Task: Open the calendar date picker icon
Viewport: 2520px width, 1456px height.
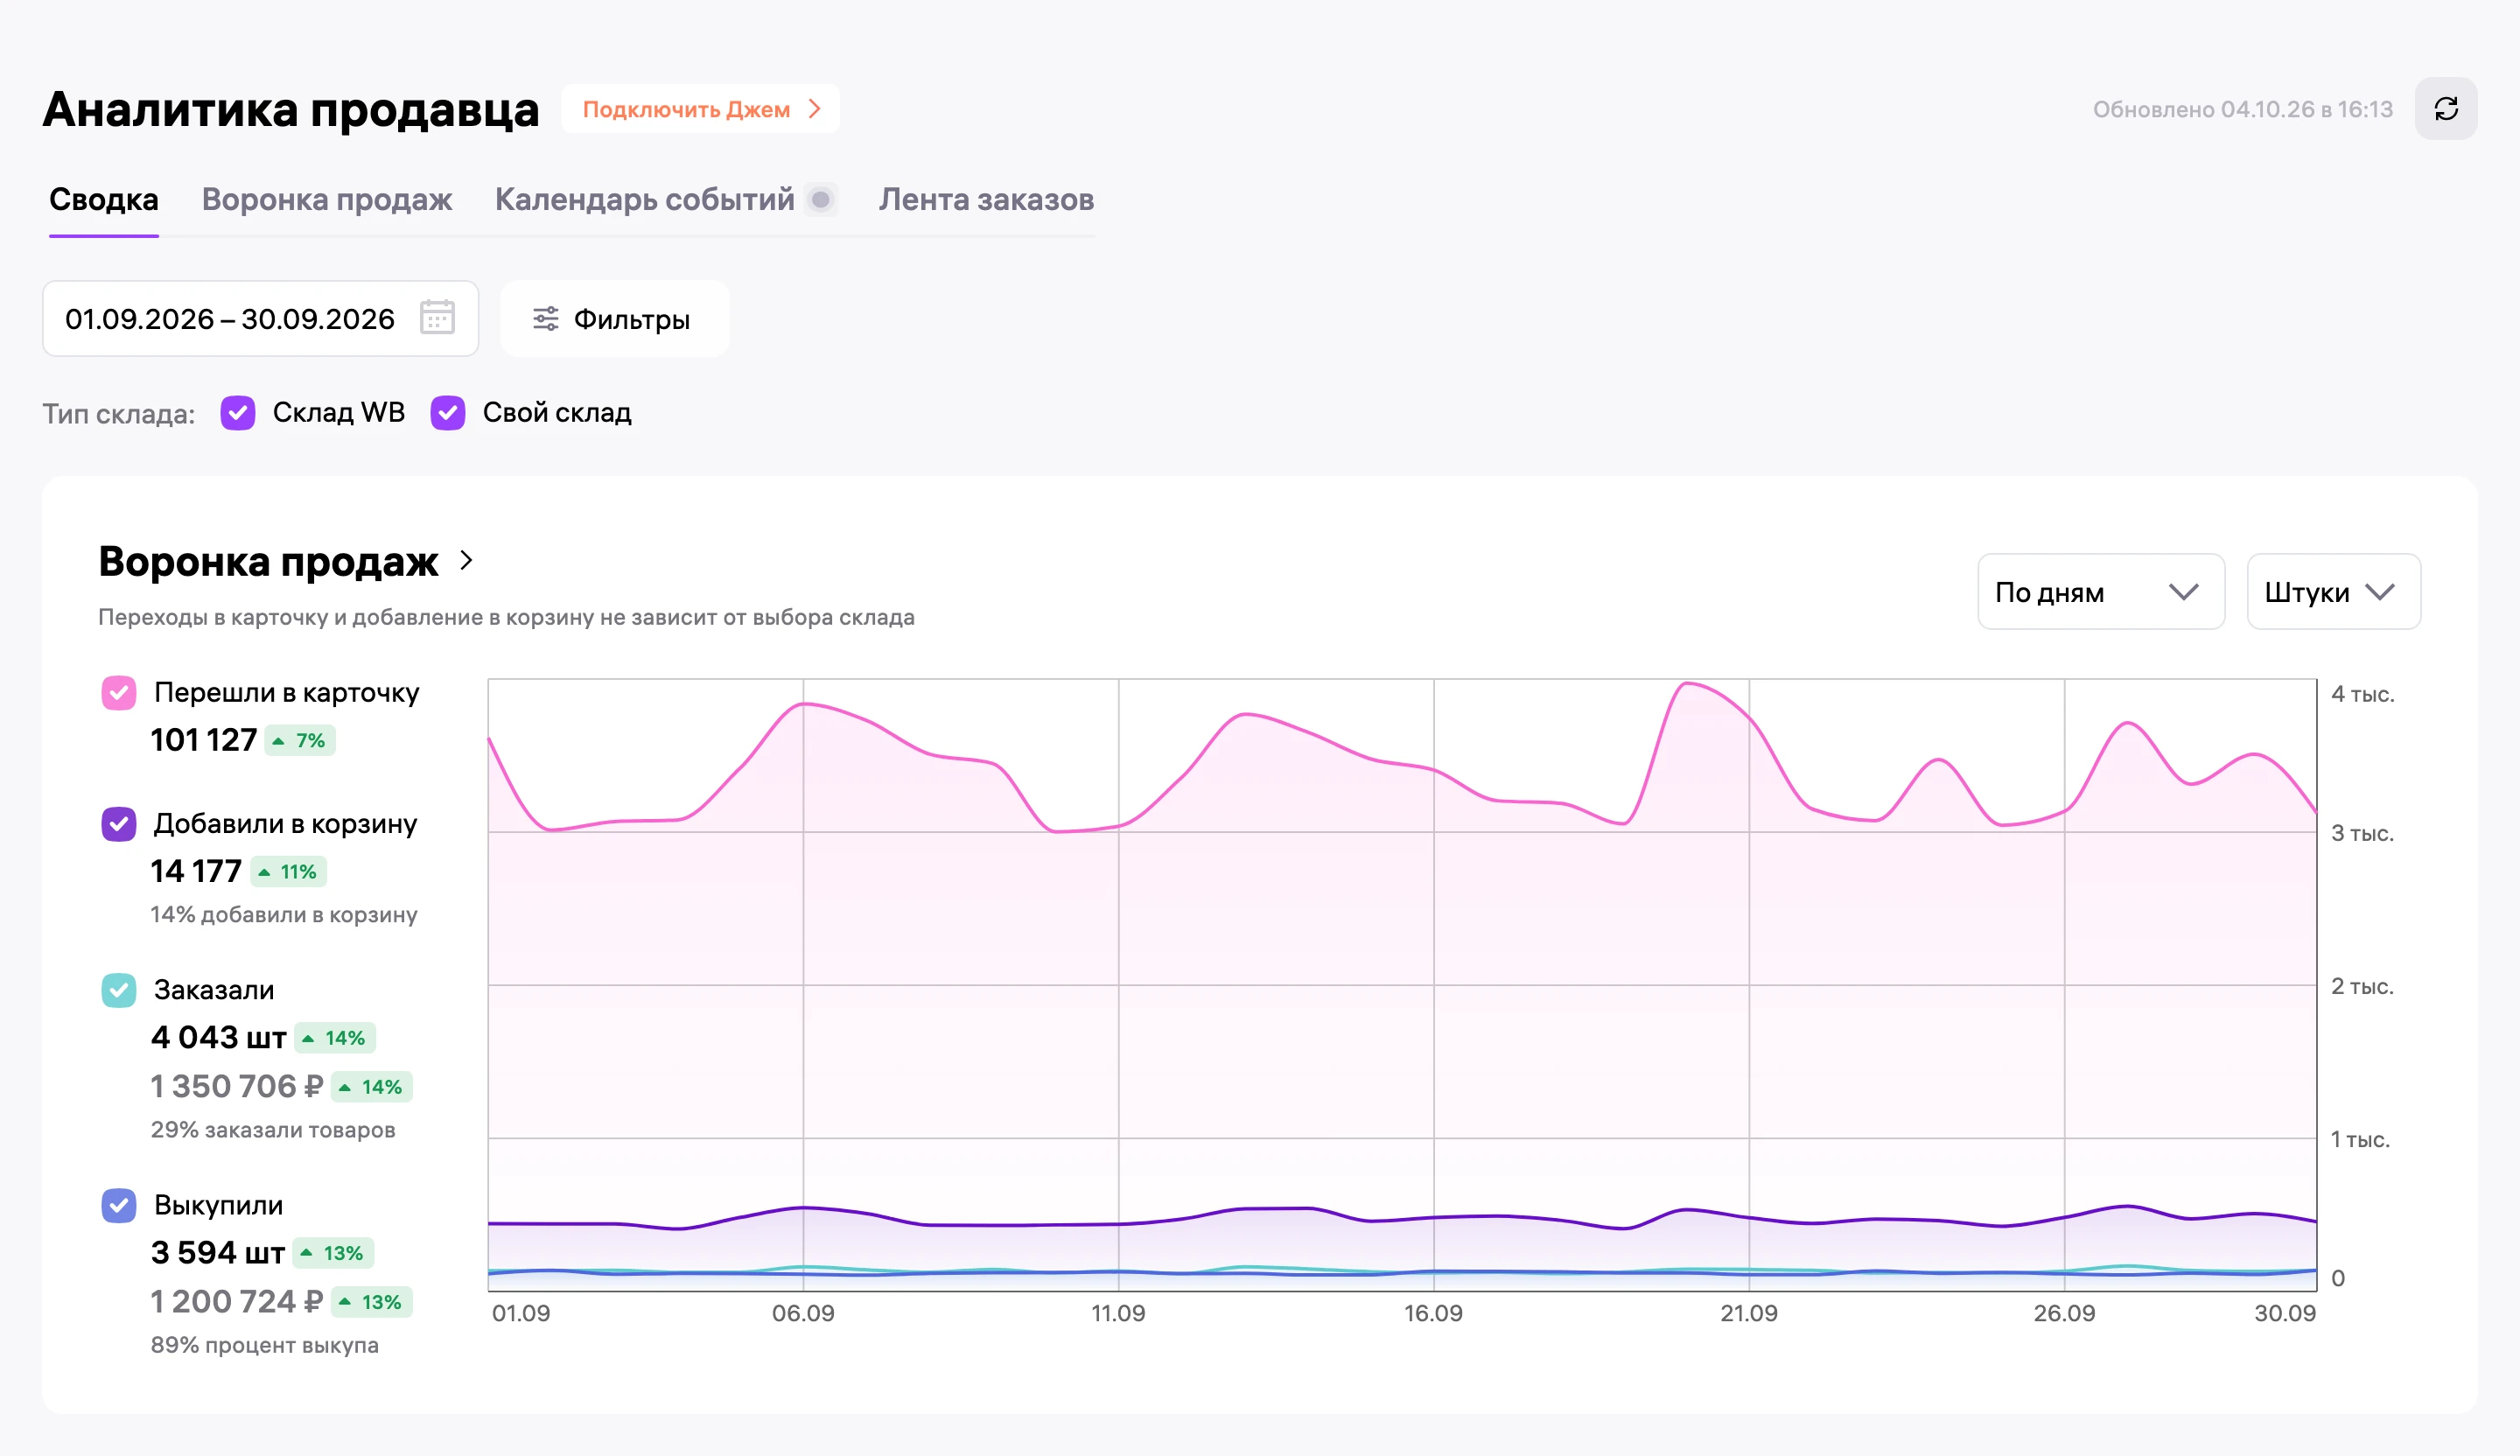Action: (437, 318)
